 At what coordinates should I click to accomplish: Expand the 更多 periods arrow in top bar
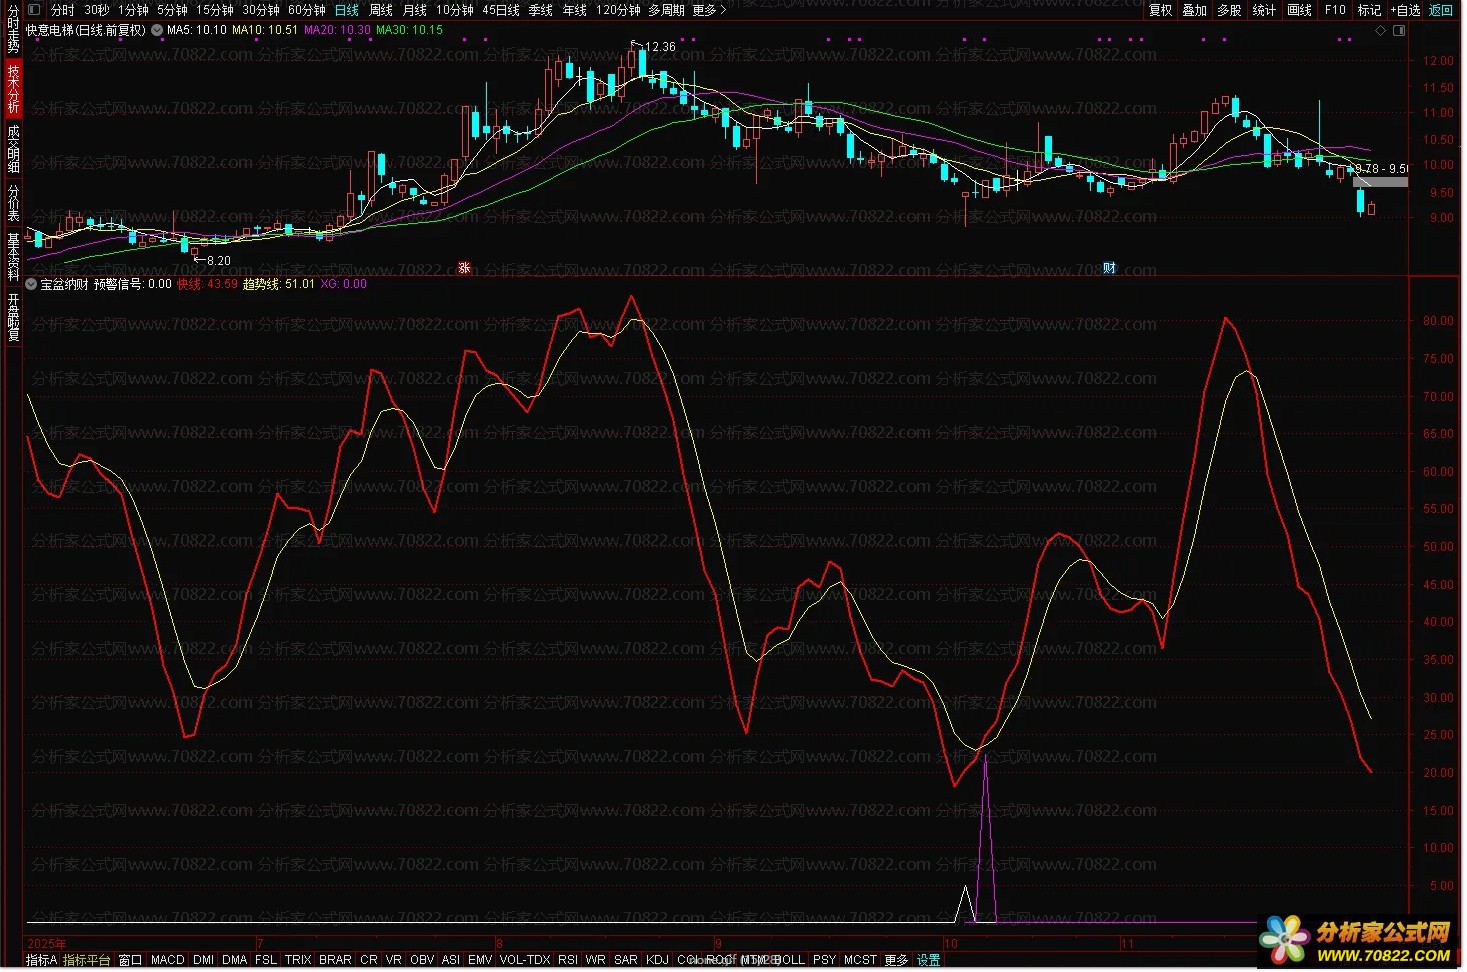pos(709,10)
